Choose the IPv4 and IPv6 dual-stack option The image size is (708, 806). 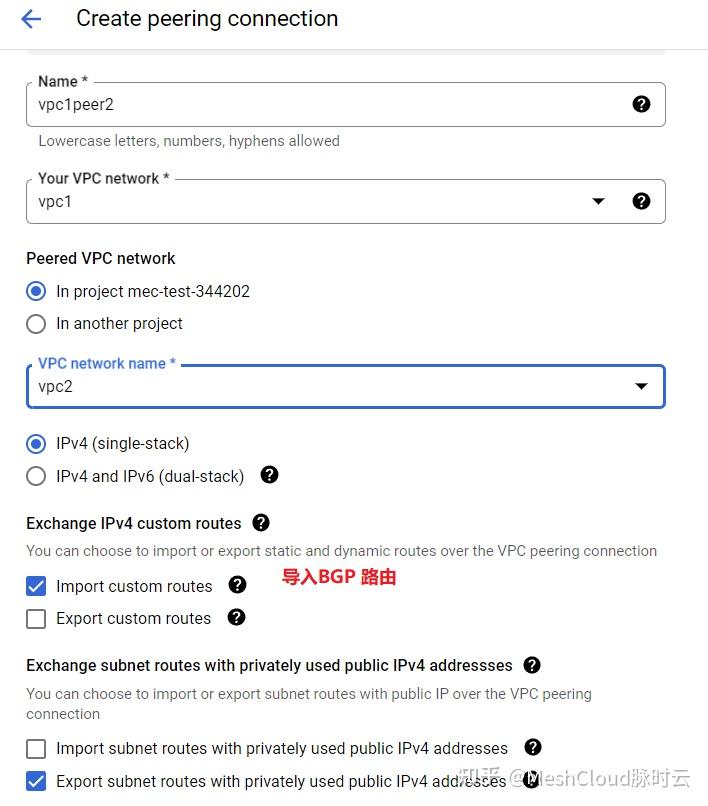36,477
